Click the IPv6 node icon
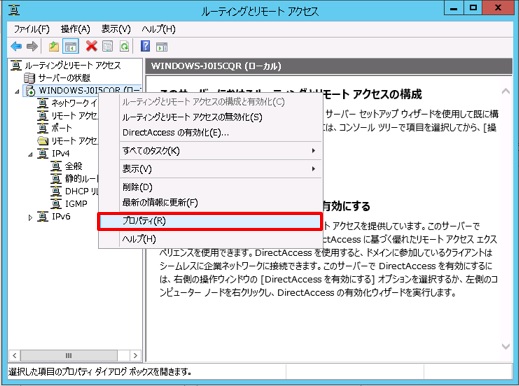 point(43,217)
